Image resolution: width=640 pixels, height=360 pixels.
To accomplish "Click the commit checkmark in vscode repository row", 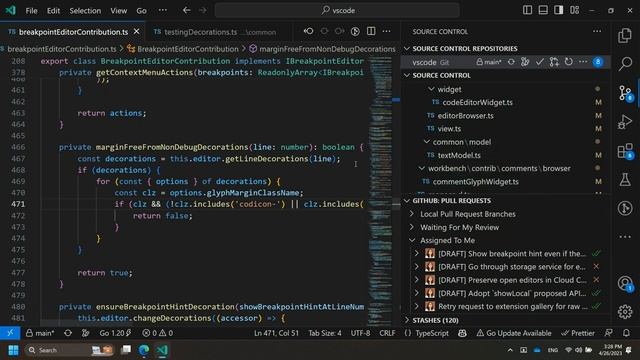I will 540,62.
